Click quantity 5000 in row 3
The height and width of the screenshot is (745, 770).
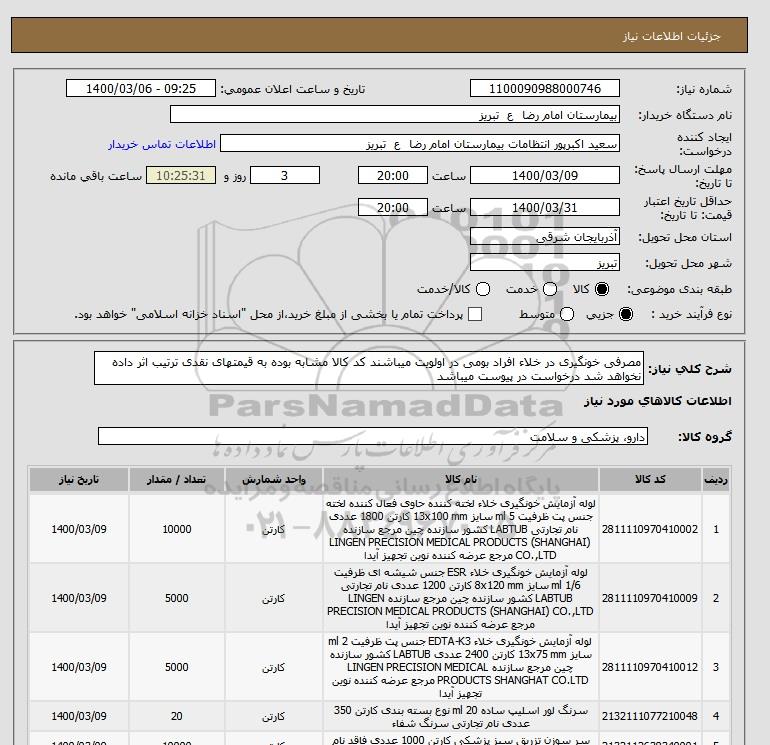click(177, 667)
